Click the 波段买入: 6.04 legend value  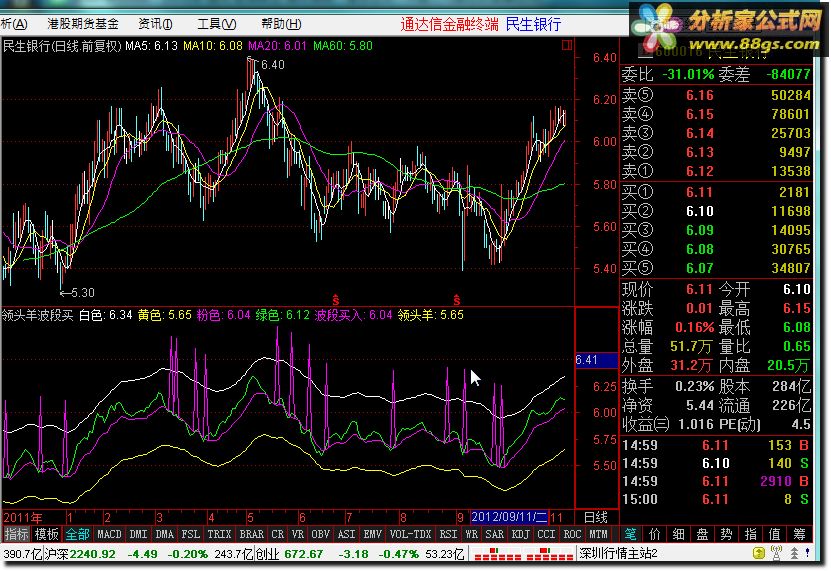[x=353, y=315]
